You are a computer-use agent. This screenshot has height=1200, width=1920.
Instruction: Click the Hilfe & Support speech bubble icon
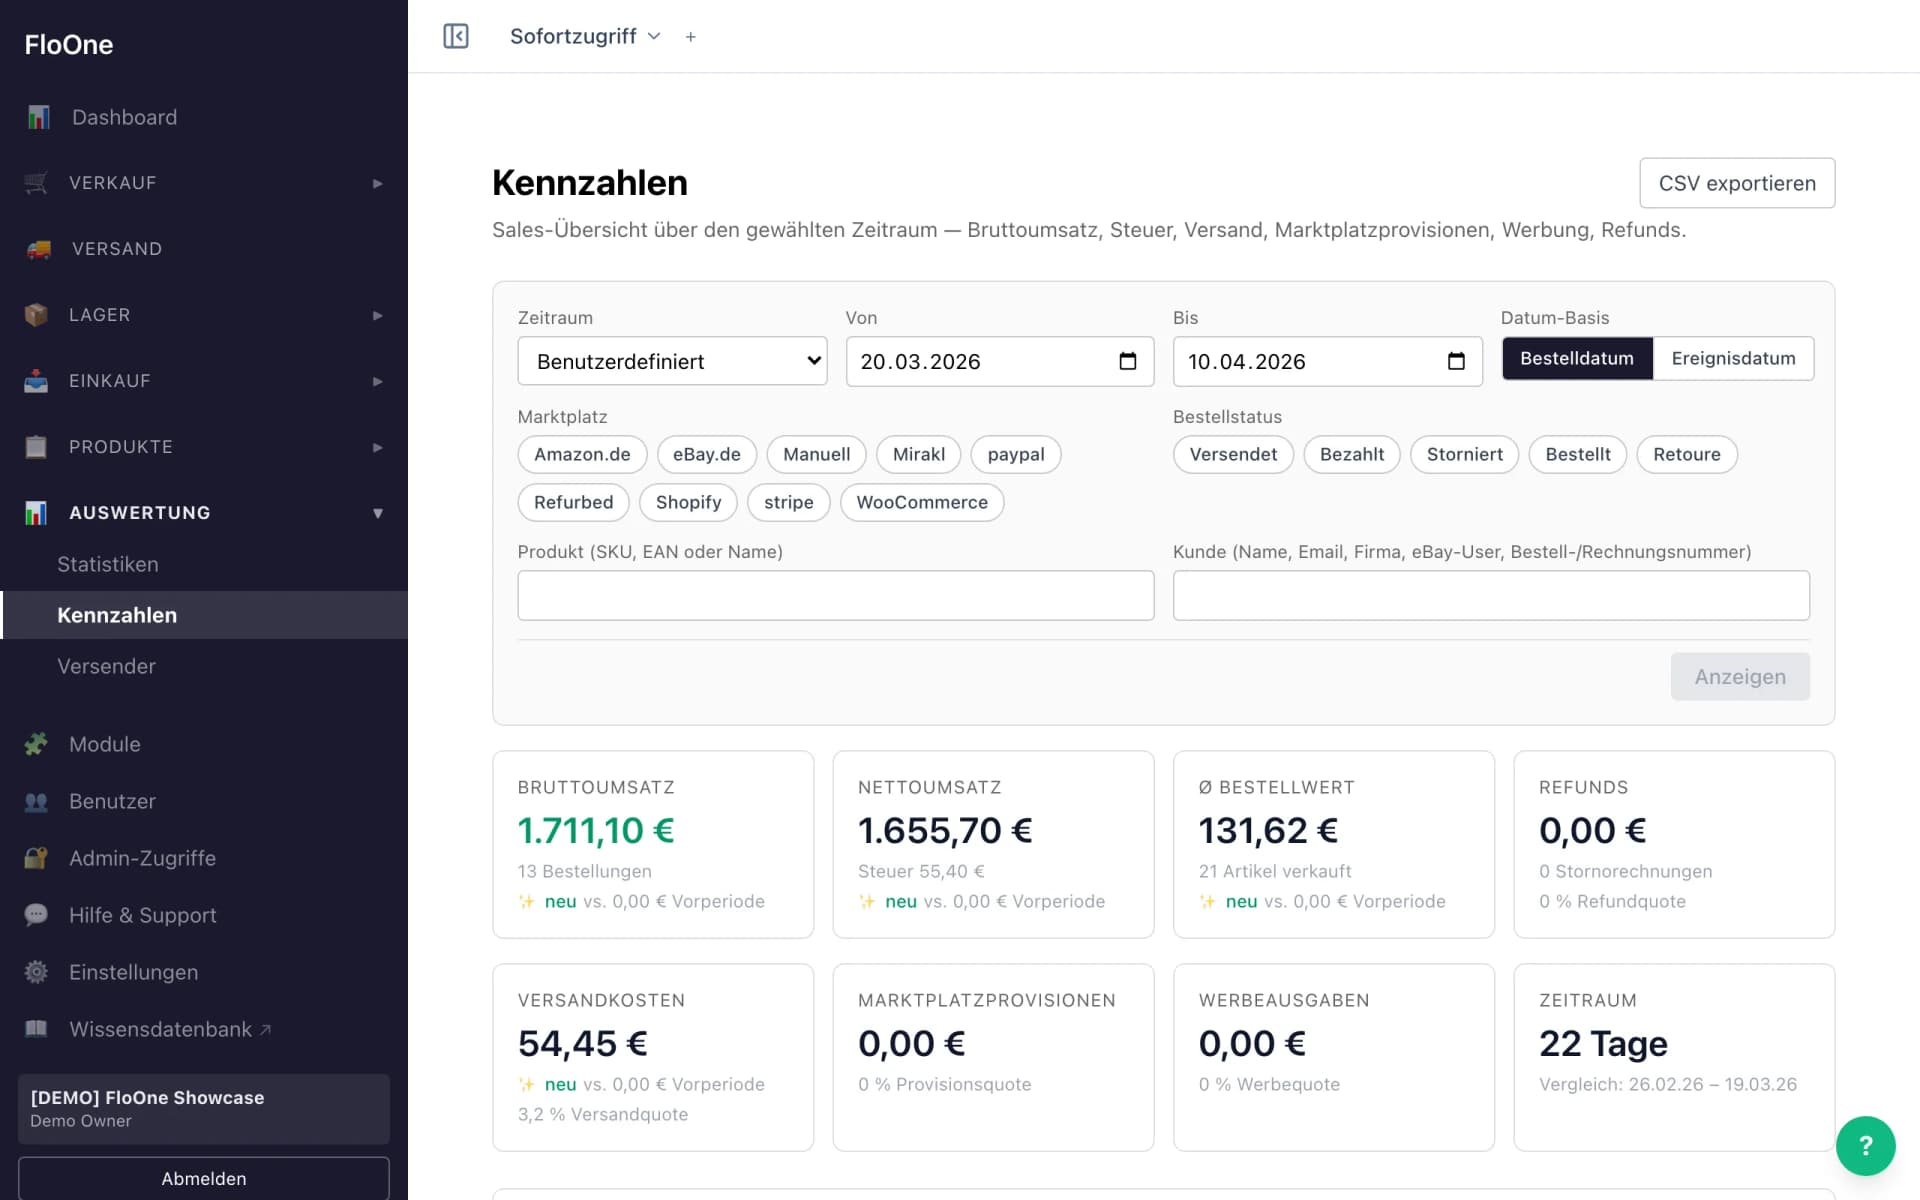point(36,915)
